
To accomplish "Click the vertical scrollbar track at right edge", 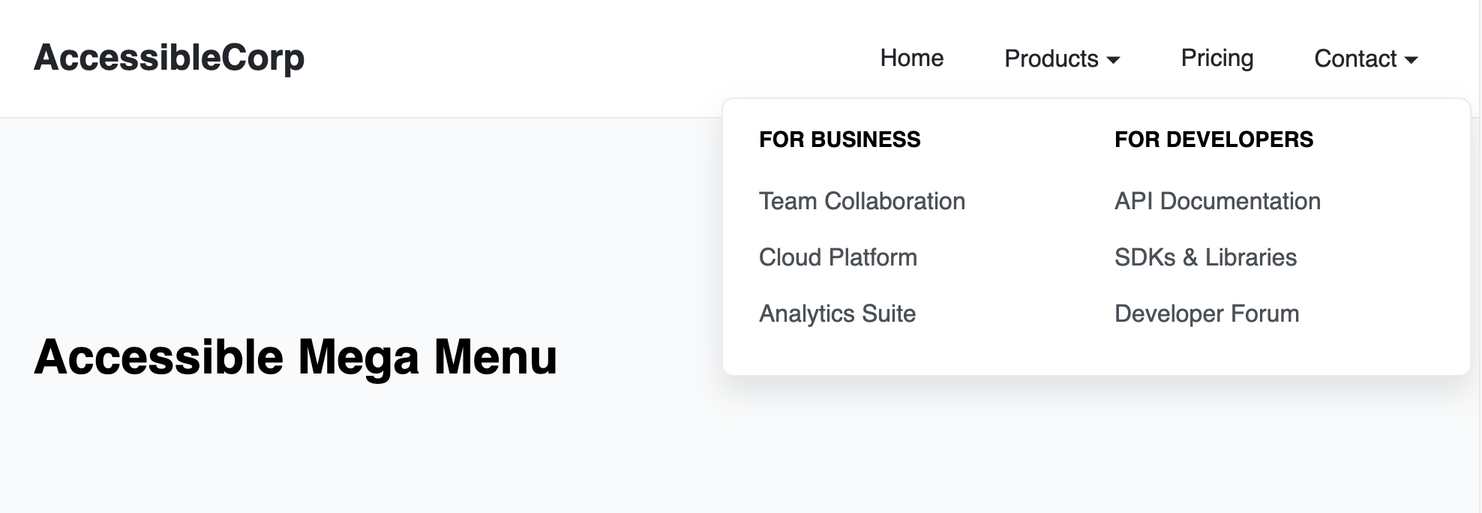I will (x=1476, y=256).
